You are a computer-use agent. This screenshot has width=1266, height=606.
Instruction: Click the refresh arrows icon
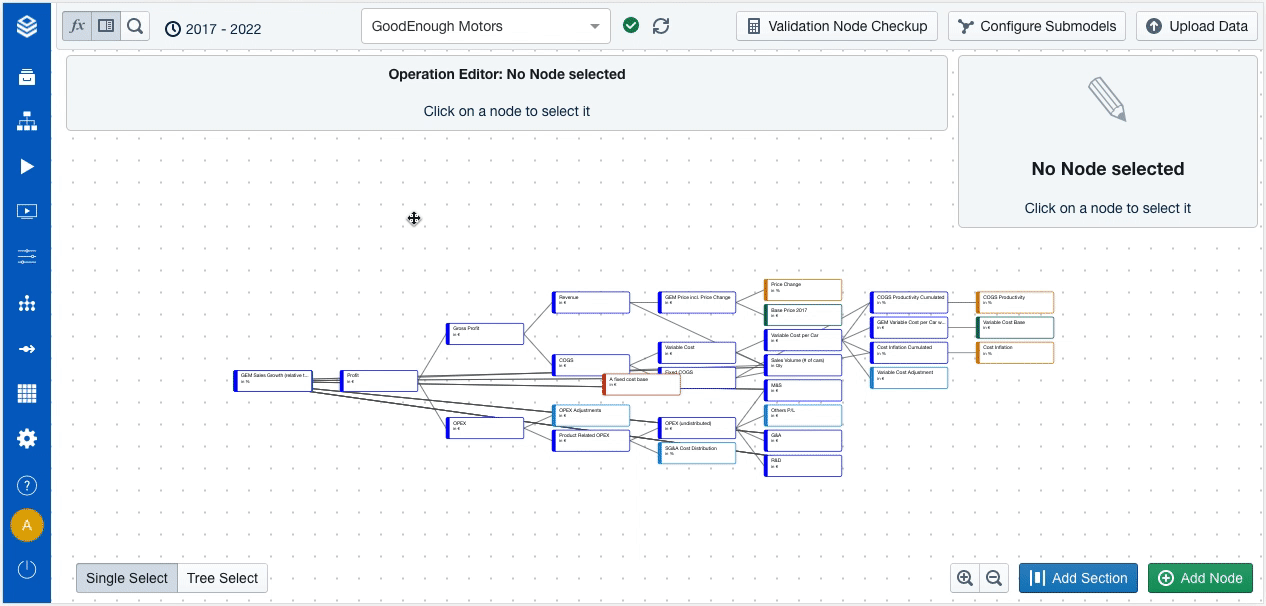pyautogui.click(x=661, y=26)
